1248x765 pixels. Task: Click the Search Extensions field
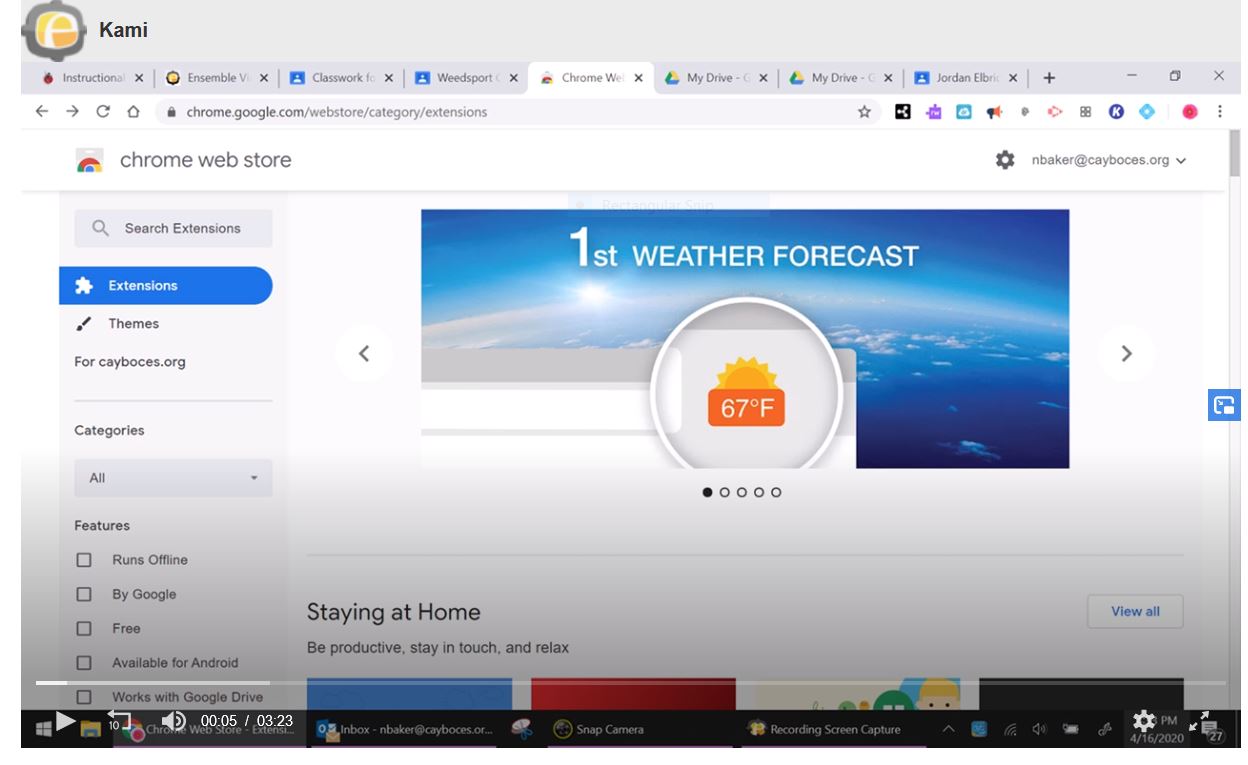click(x=173, y=228)
